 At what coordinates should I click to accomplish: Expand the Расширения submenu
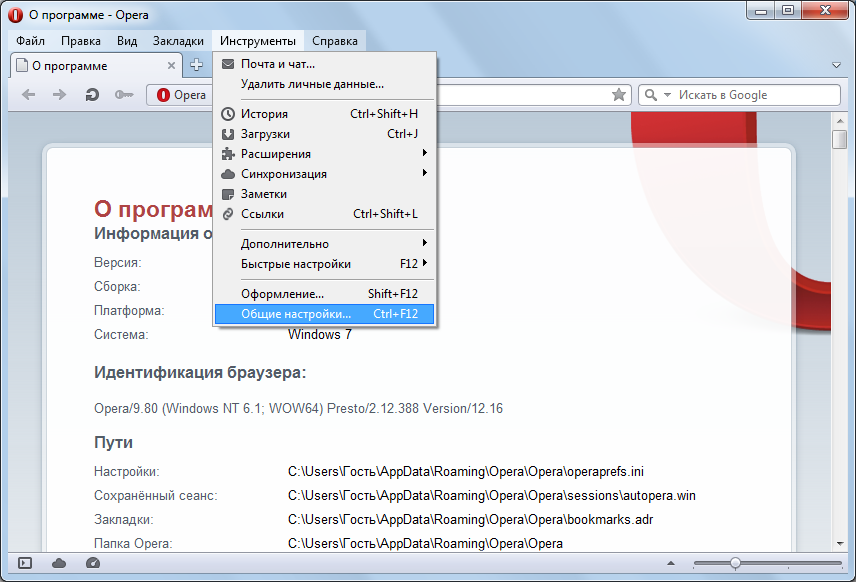point(325,154)
